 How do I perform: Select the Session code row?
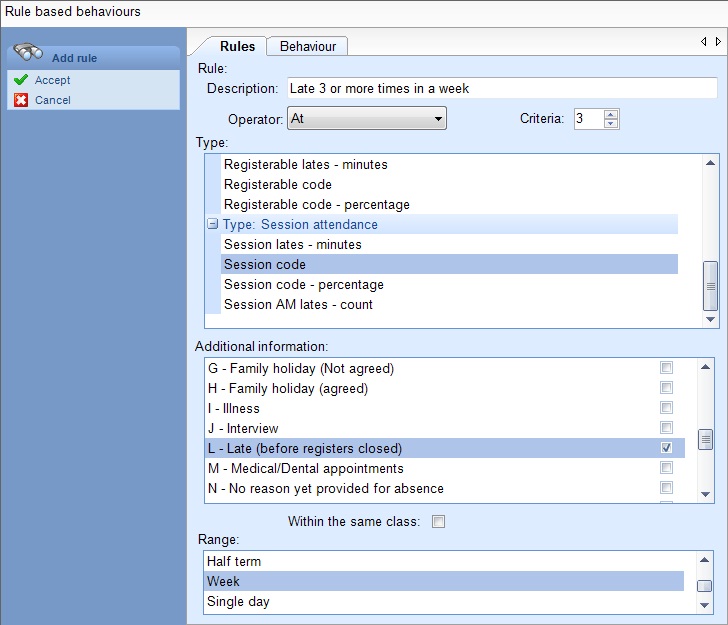pyautogui.click(x=449, y=264)
